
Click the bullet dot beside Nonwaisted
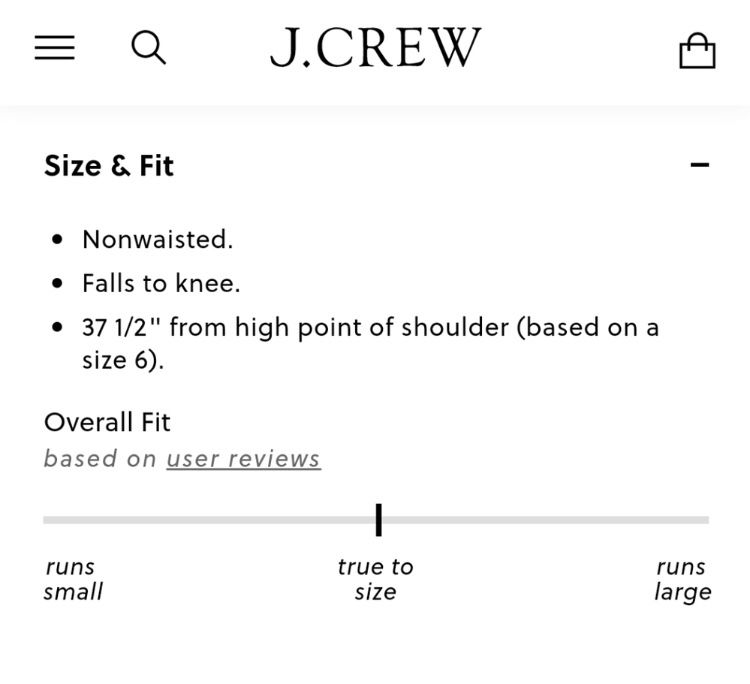coord(57,239)
